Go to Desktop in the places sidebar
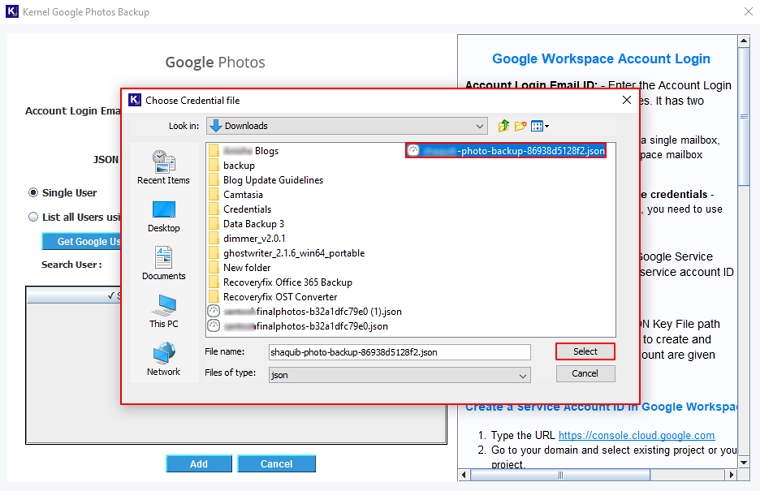Viewport: 760px width, 491px height. [x=163, y=215]
